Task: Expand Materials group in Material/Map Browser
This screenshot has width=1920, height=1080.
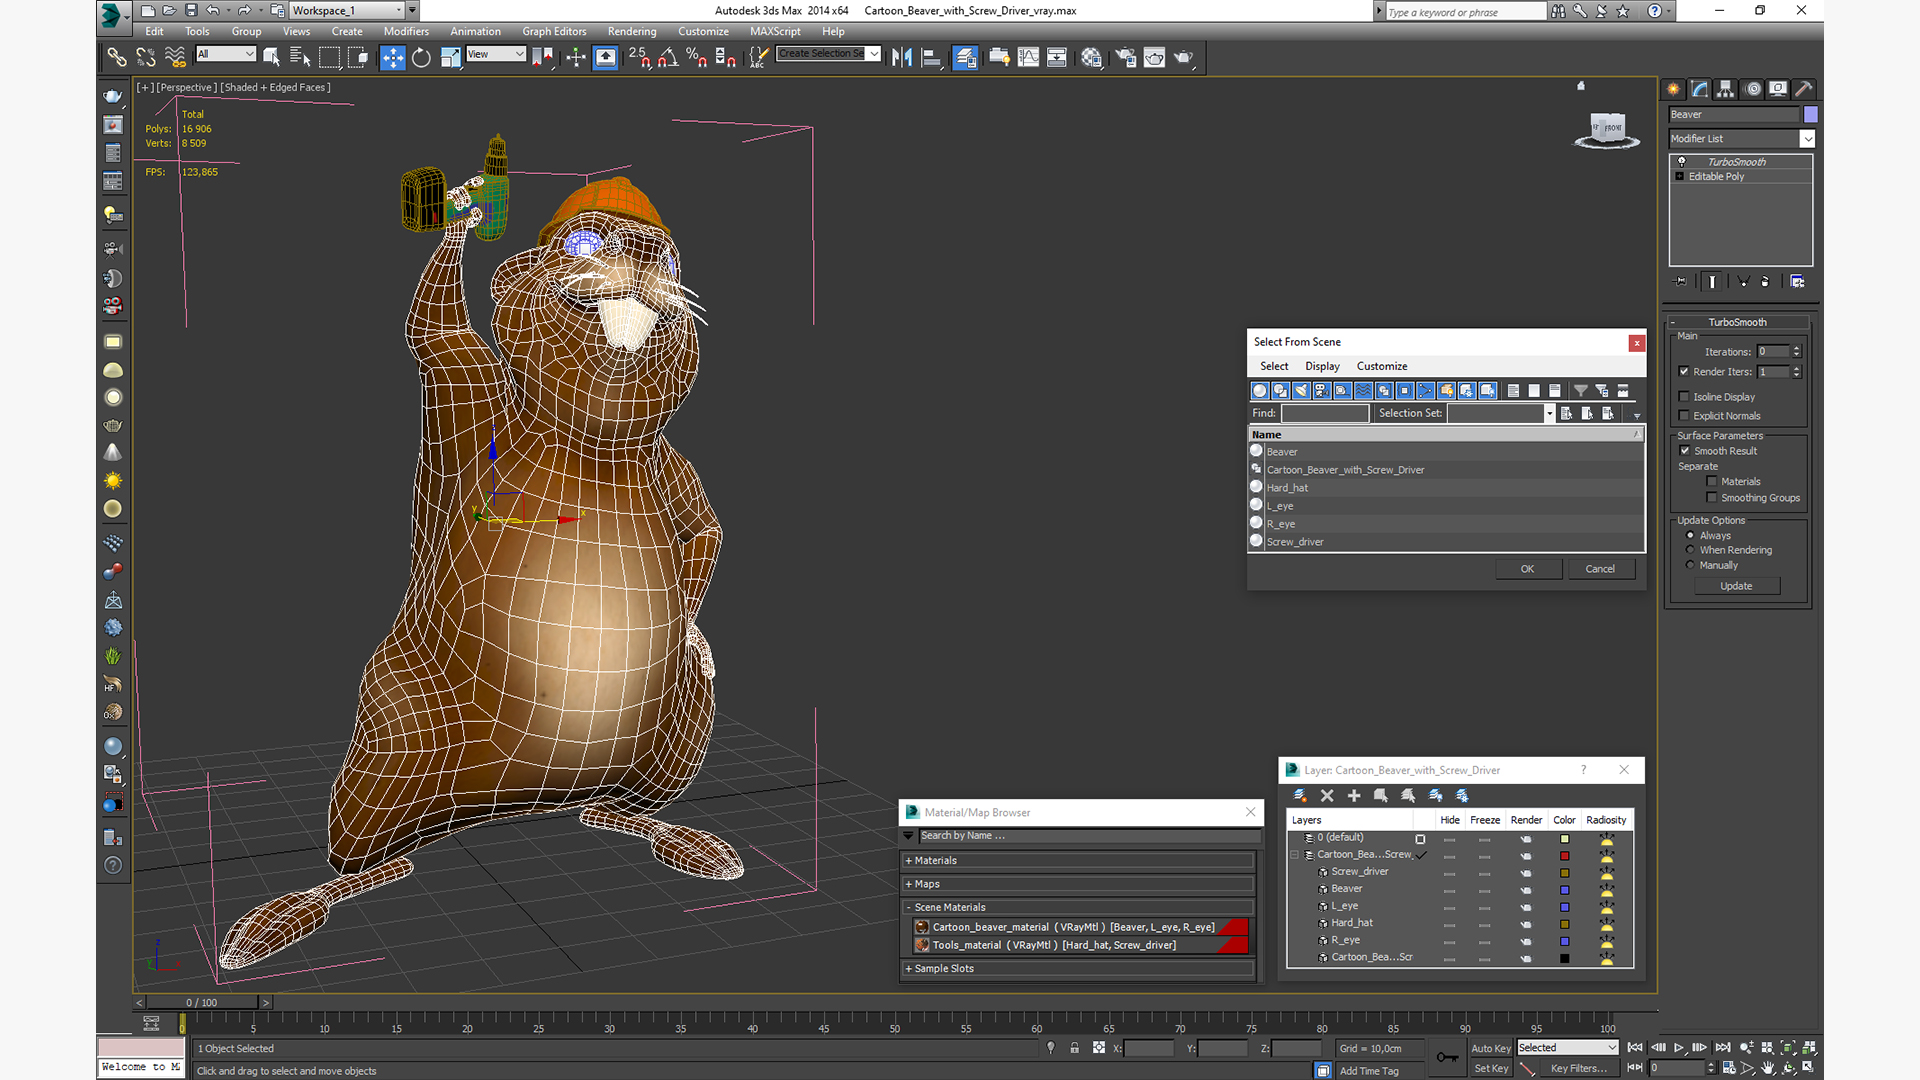Action: [1078, 861]
